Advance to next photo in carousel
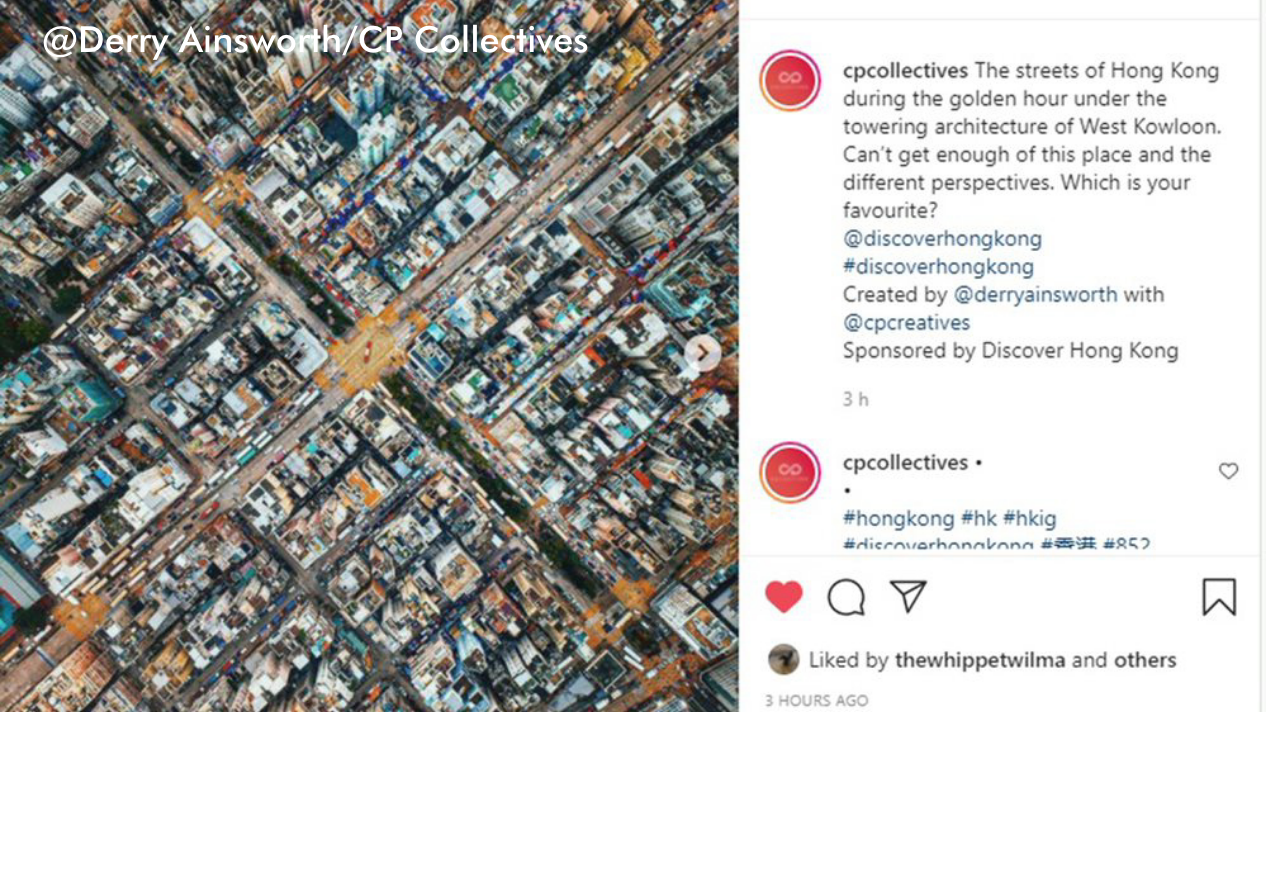This screenshot has width=1266, height=896. click(703, 353)
